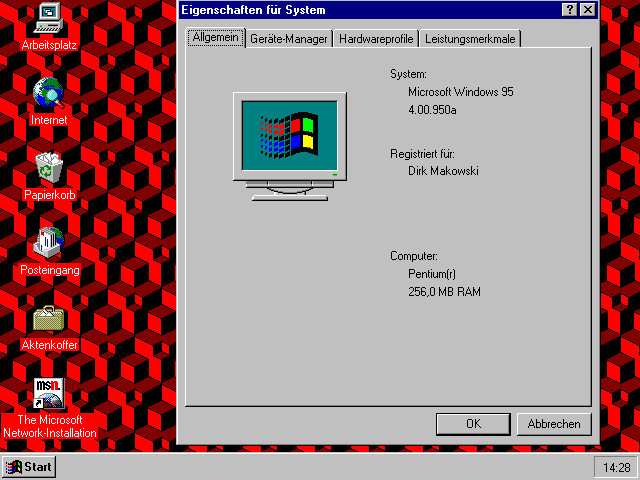The image size is (640, 480).
Task: Click the Registriert für: label
Action: pyautogui.click(x=422, y=154)
